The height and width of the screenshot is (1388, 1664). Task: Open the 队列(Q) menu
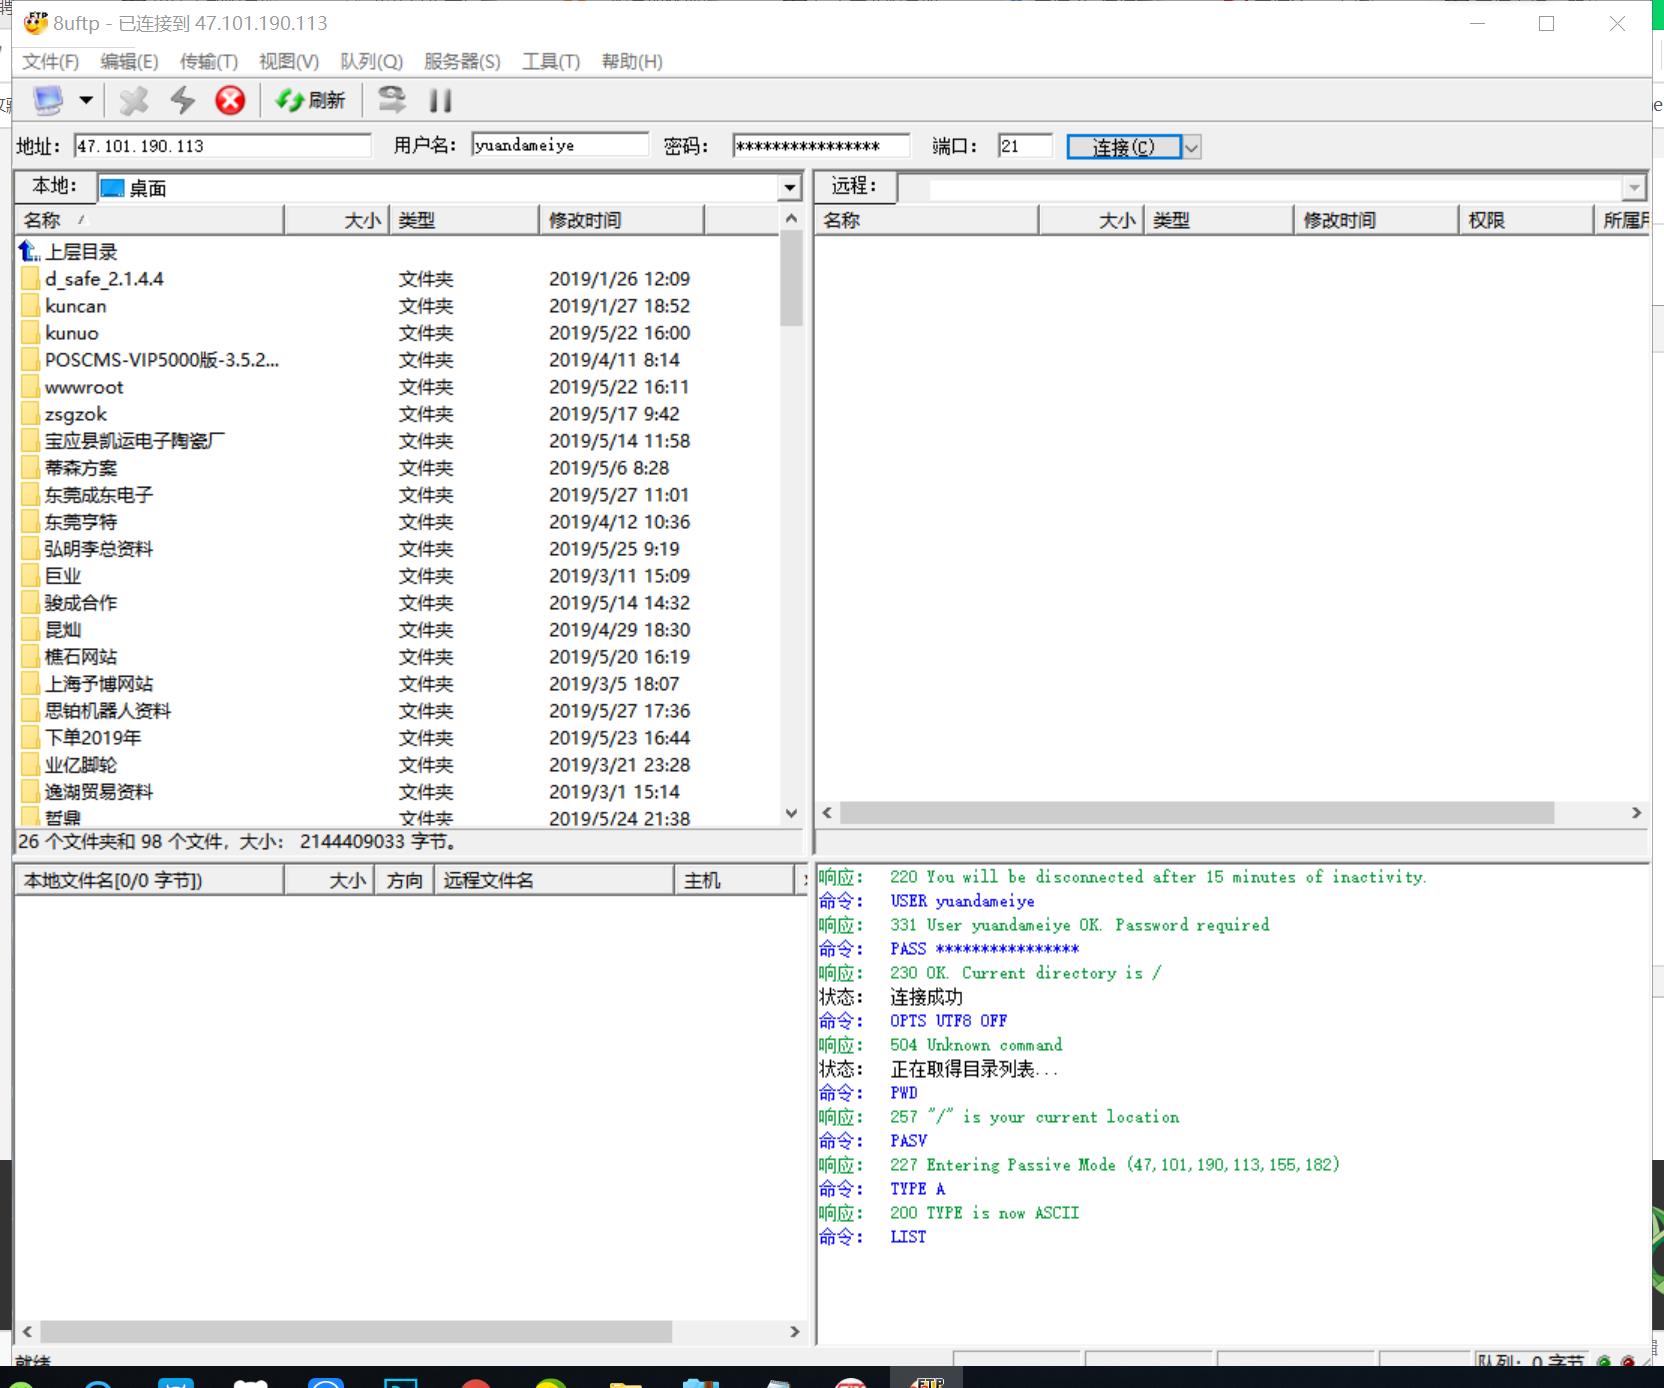click(x=371, y=61)
